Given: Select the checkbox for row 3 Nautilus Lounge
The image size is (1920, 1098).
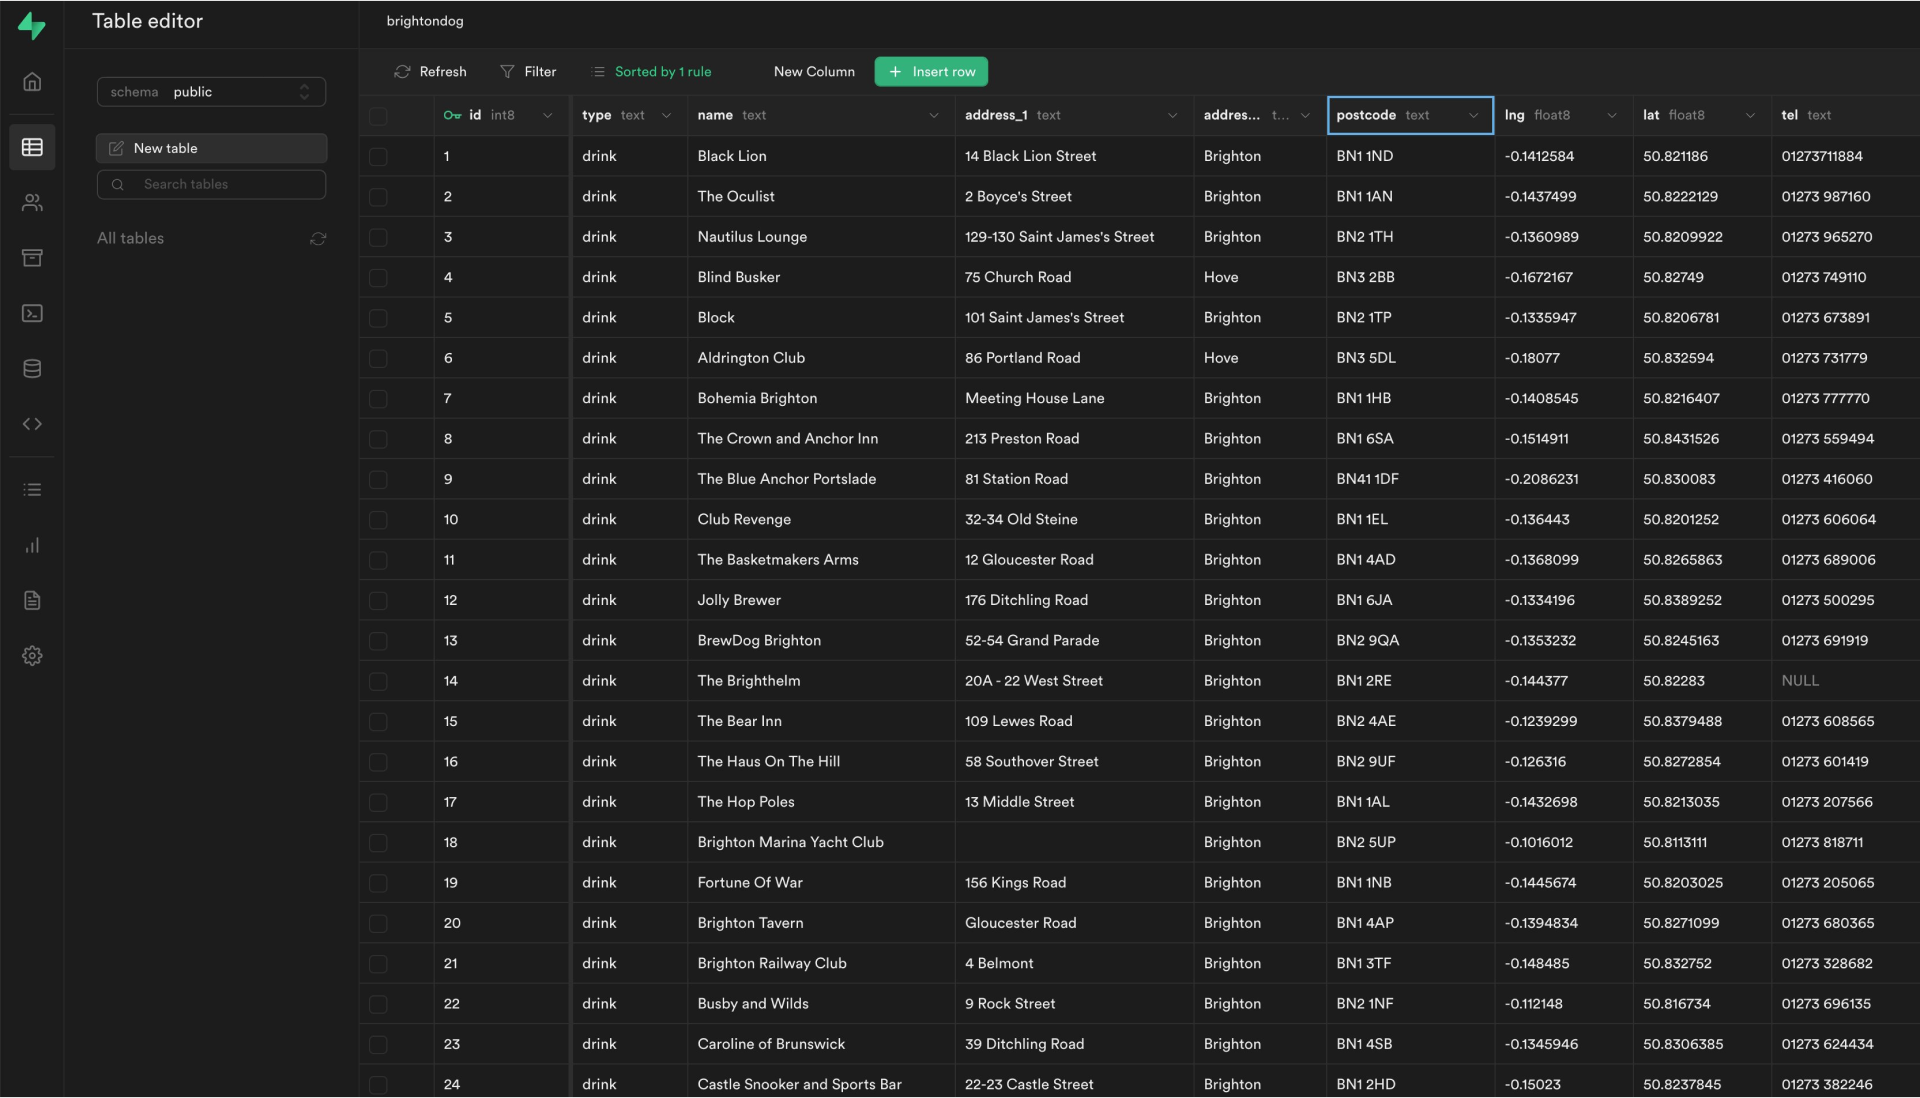Looking at the screenshot, I should click(378, 237).
